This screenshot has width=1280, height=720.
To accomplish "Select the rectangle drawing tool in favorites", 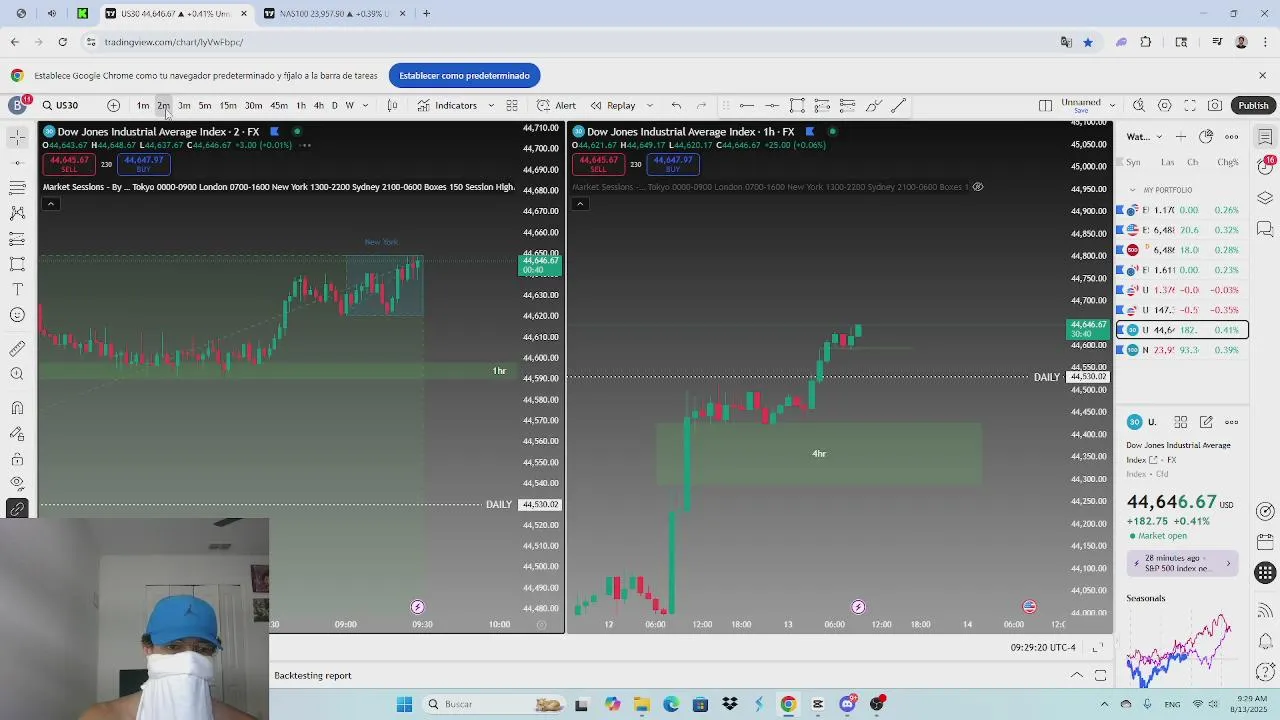I will 797,105.
